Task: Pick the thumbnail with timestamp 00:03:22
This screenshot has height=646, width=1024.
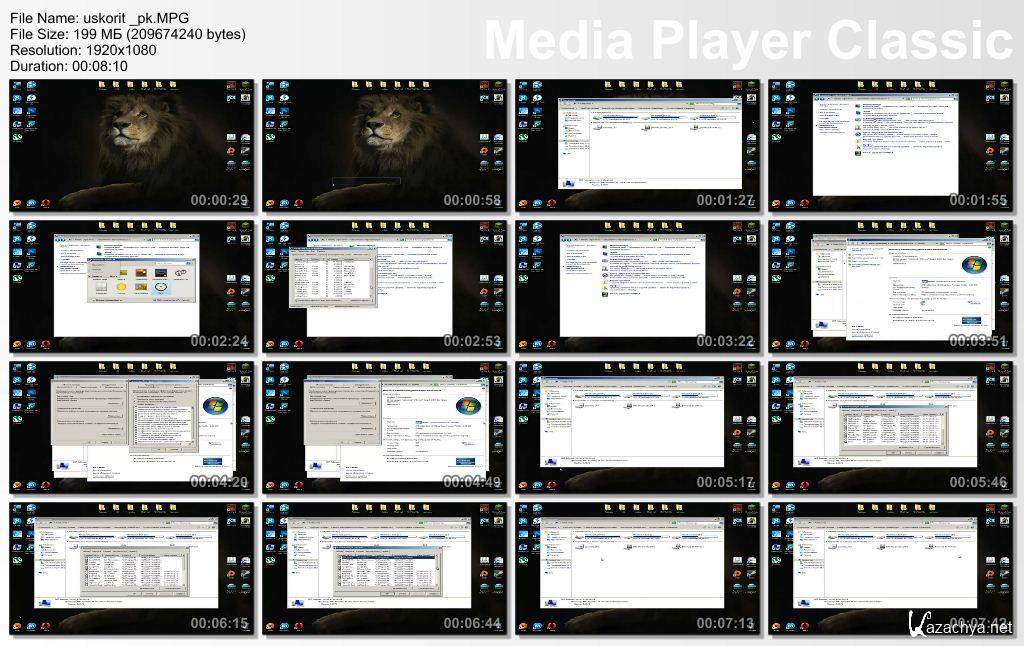Action: click(638, 287)
